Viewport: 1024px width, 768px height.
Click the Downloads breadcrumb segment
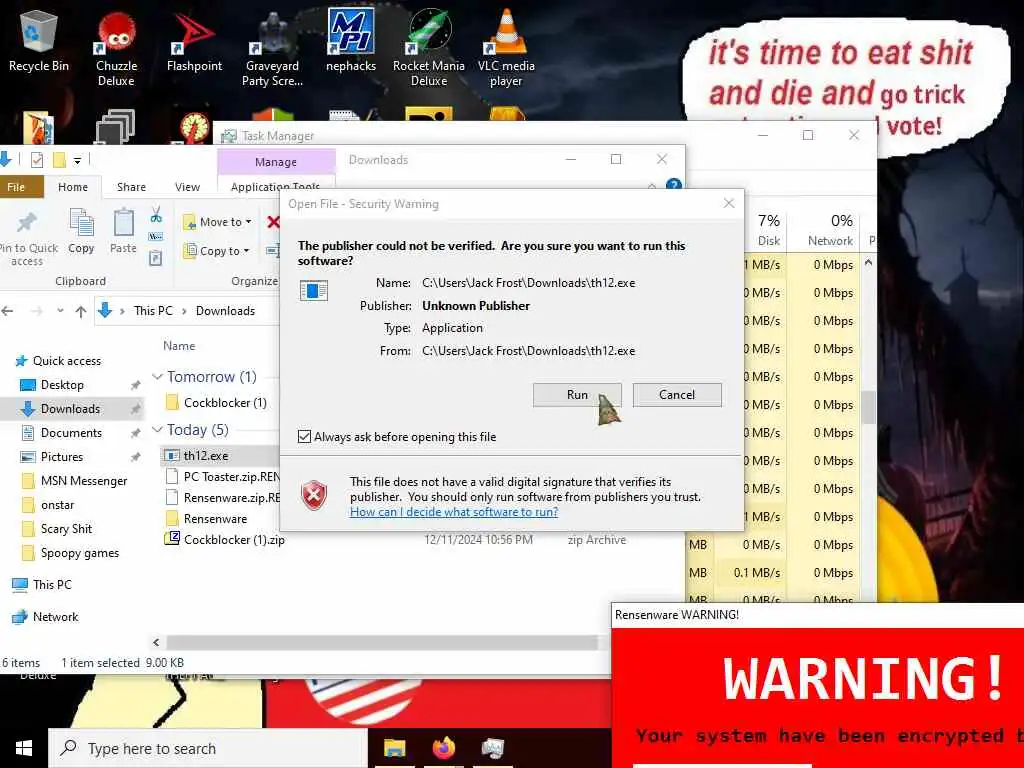[225, 311]
